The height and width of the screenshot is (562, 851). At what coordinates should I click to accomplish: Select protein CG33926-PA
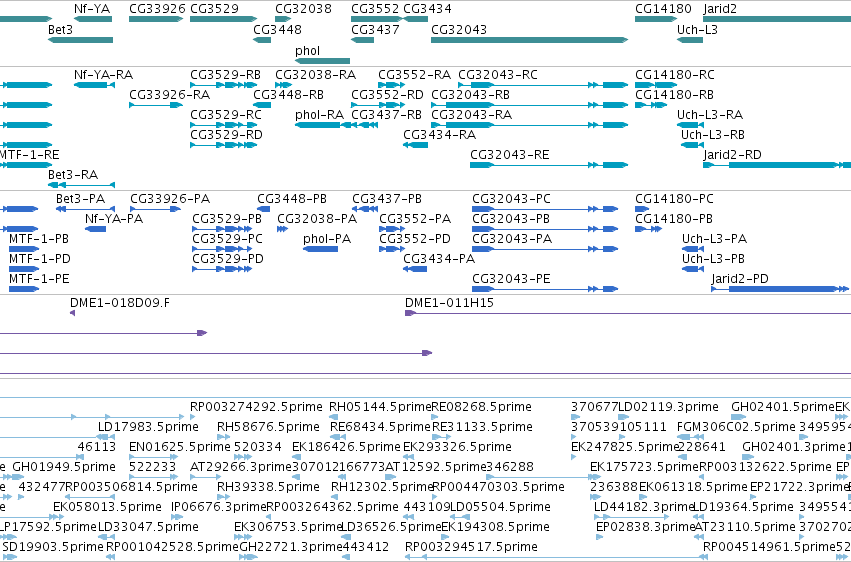(x=170, y=199)
